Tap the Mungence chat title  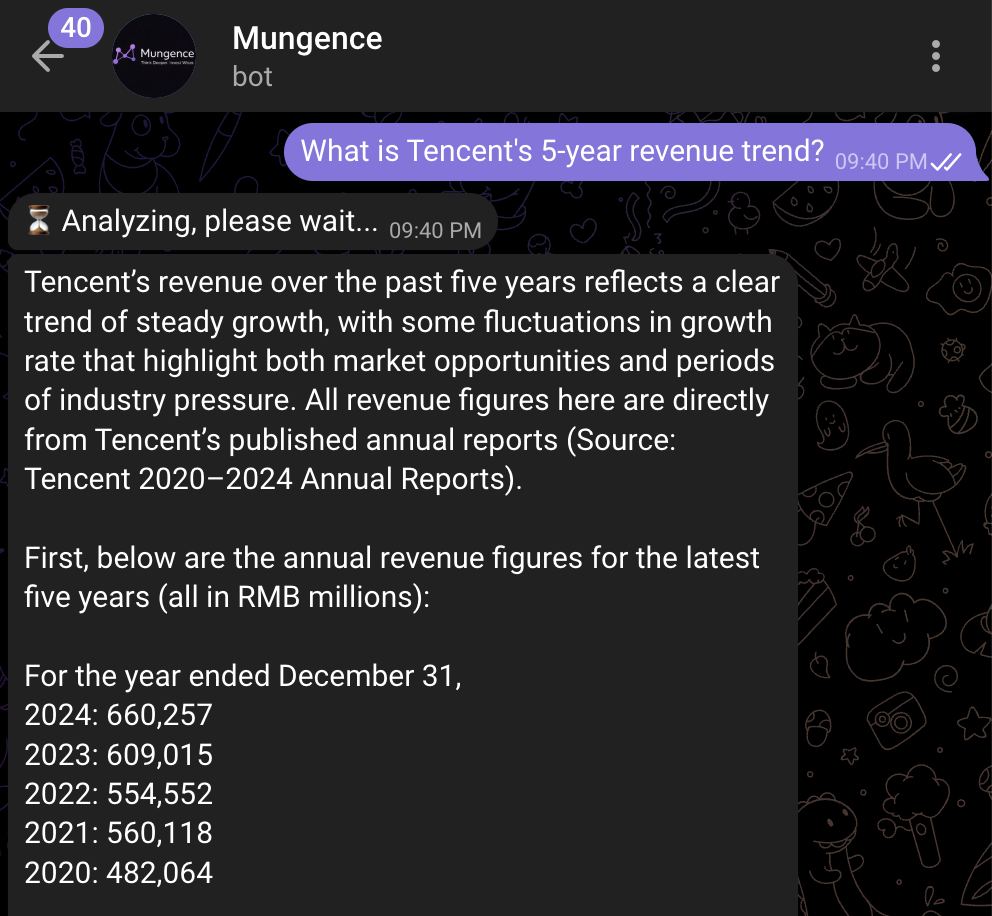(x=307, y=39)
